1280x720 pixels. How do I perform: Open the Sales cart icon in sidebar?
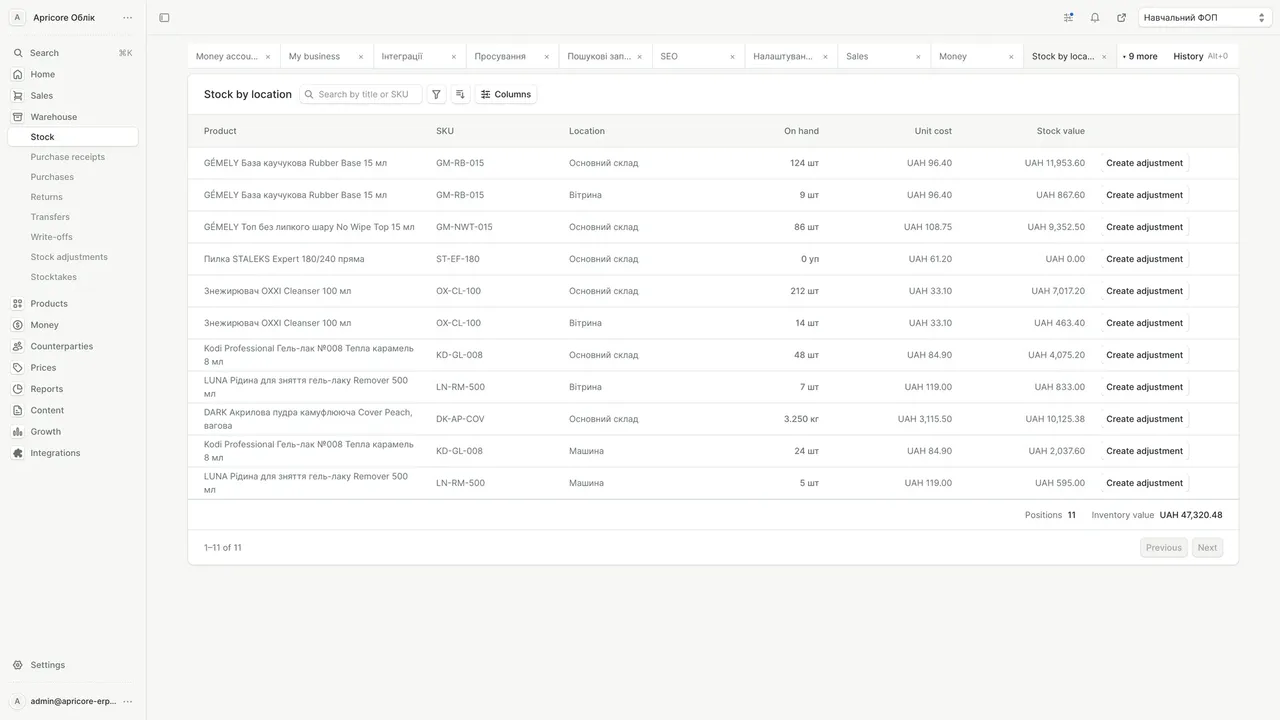coord(18,96)
